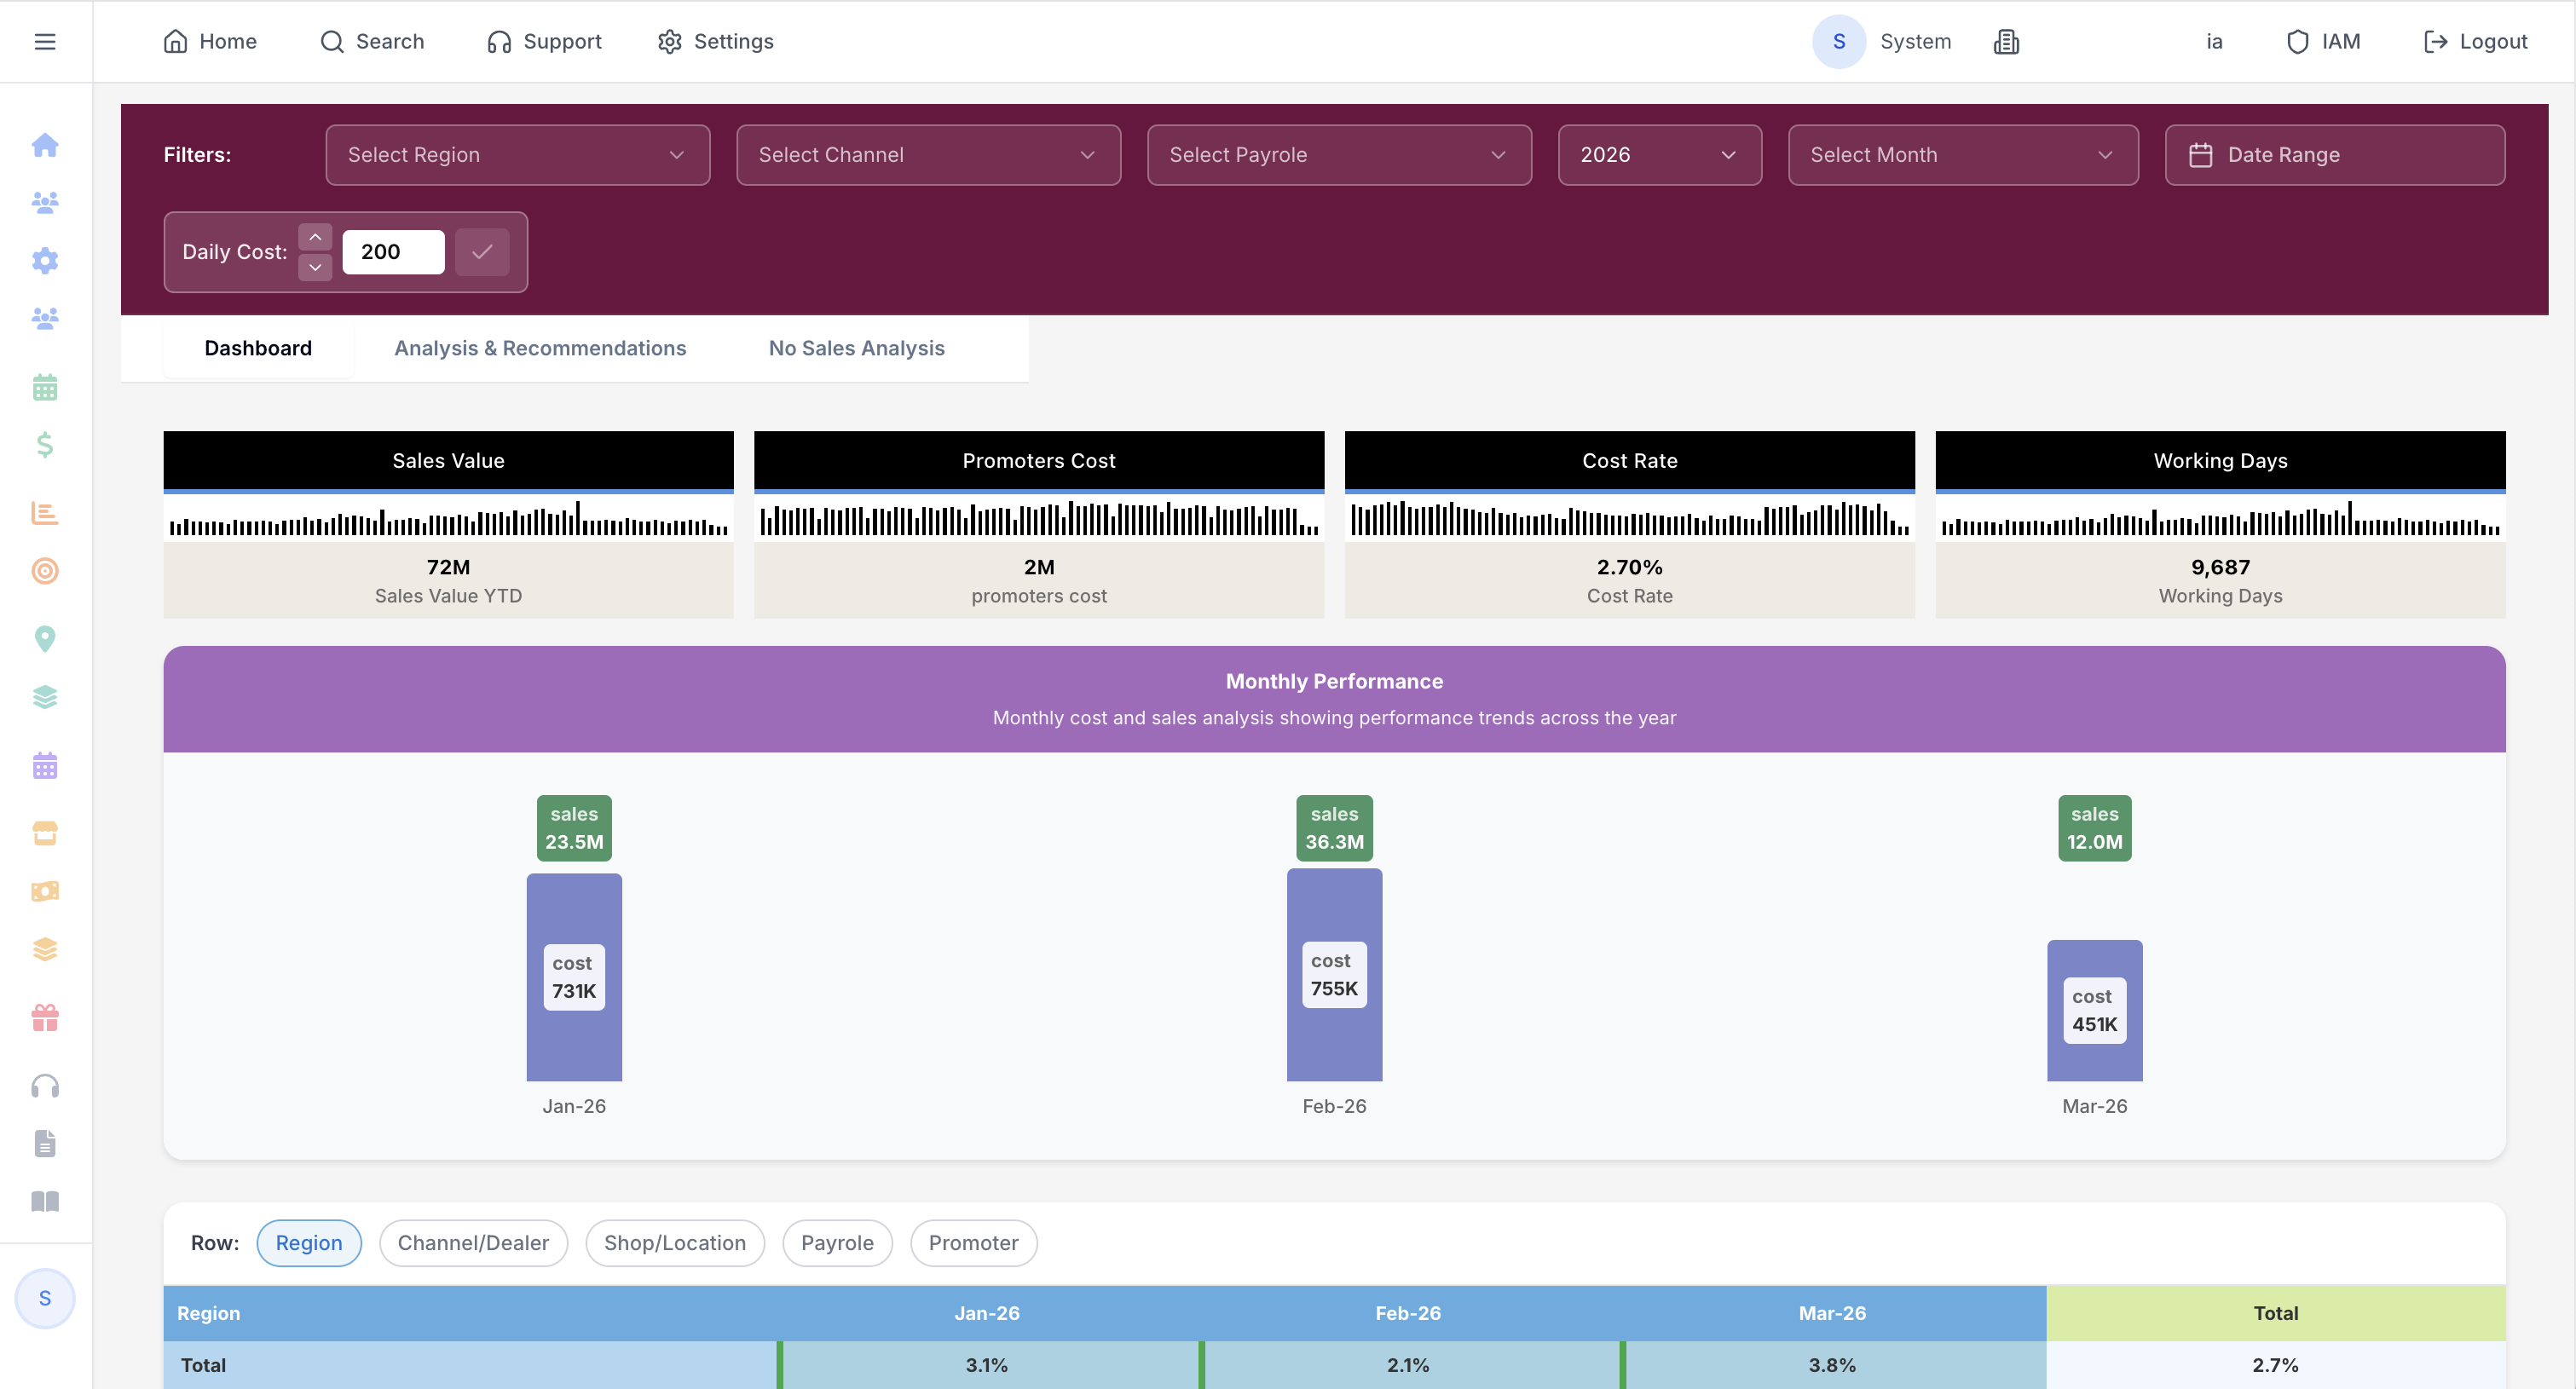Click the map pin location icon
Image resolution: width=2576 pixels, height=1389 pixels.
(x=45, y=638)
